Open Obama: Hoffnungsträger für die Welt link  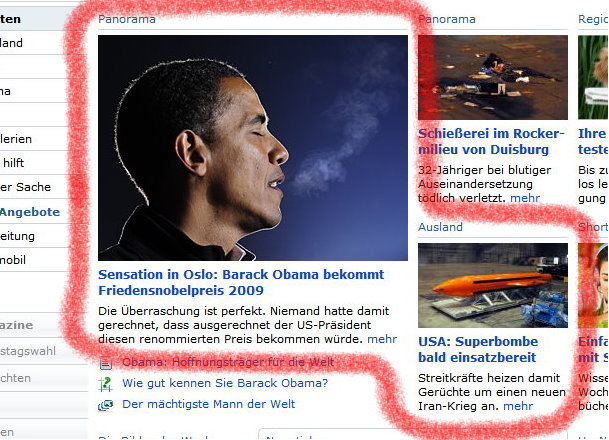228,362
